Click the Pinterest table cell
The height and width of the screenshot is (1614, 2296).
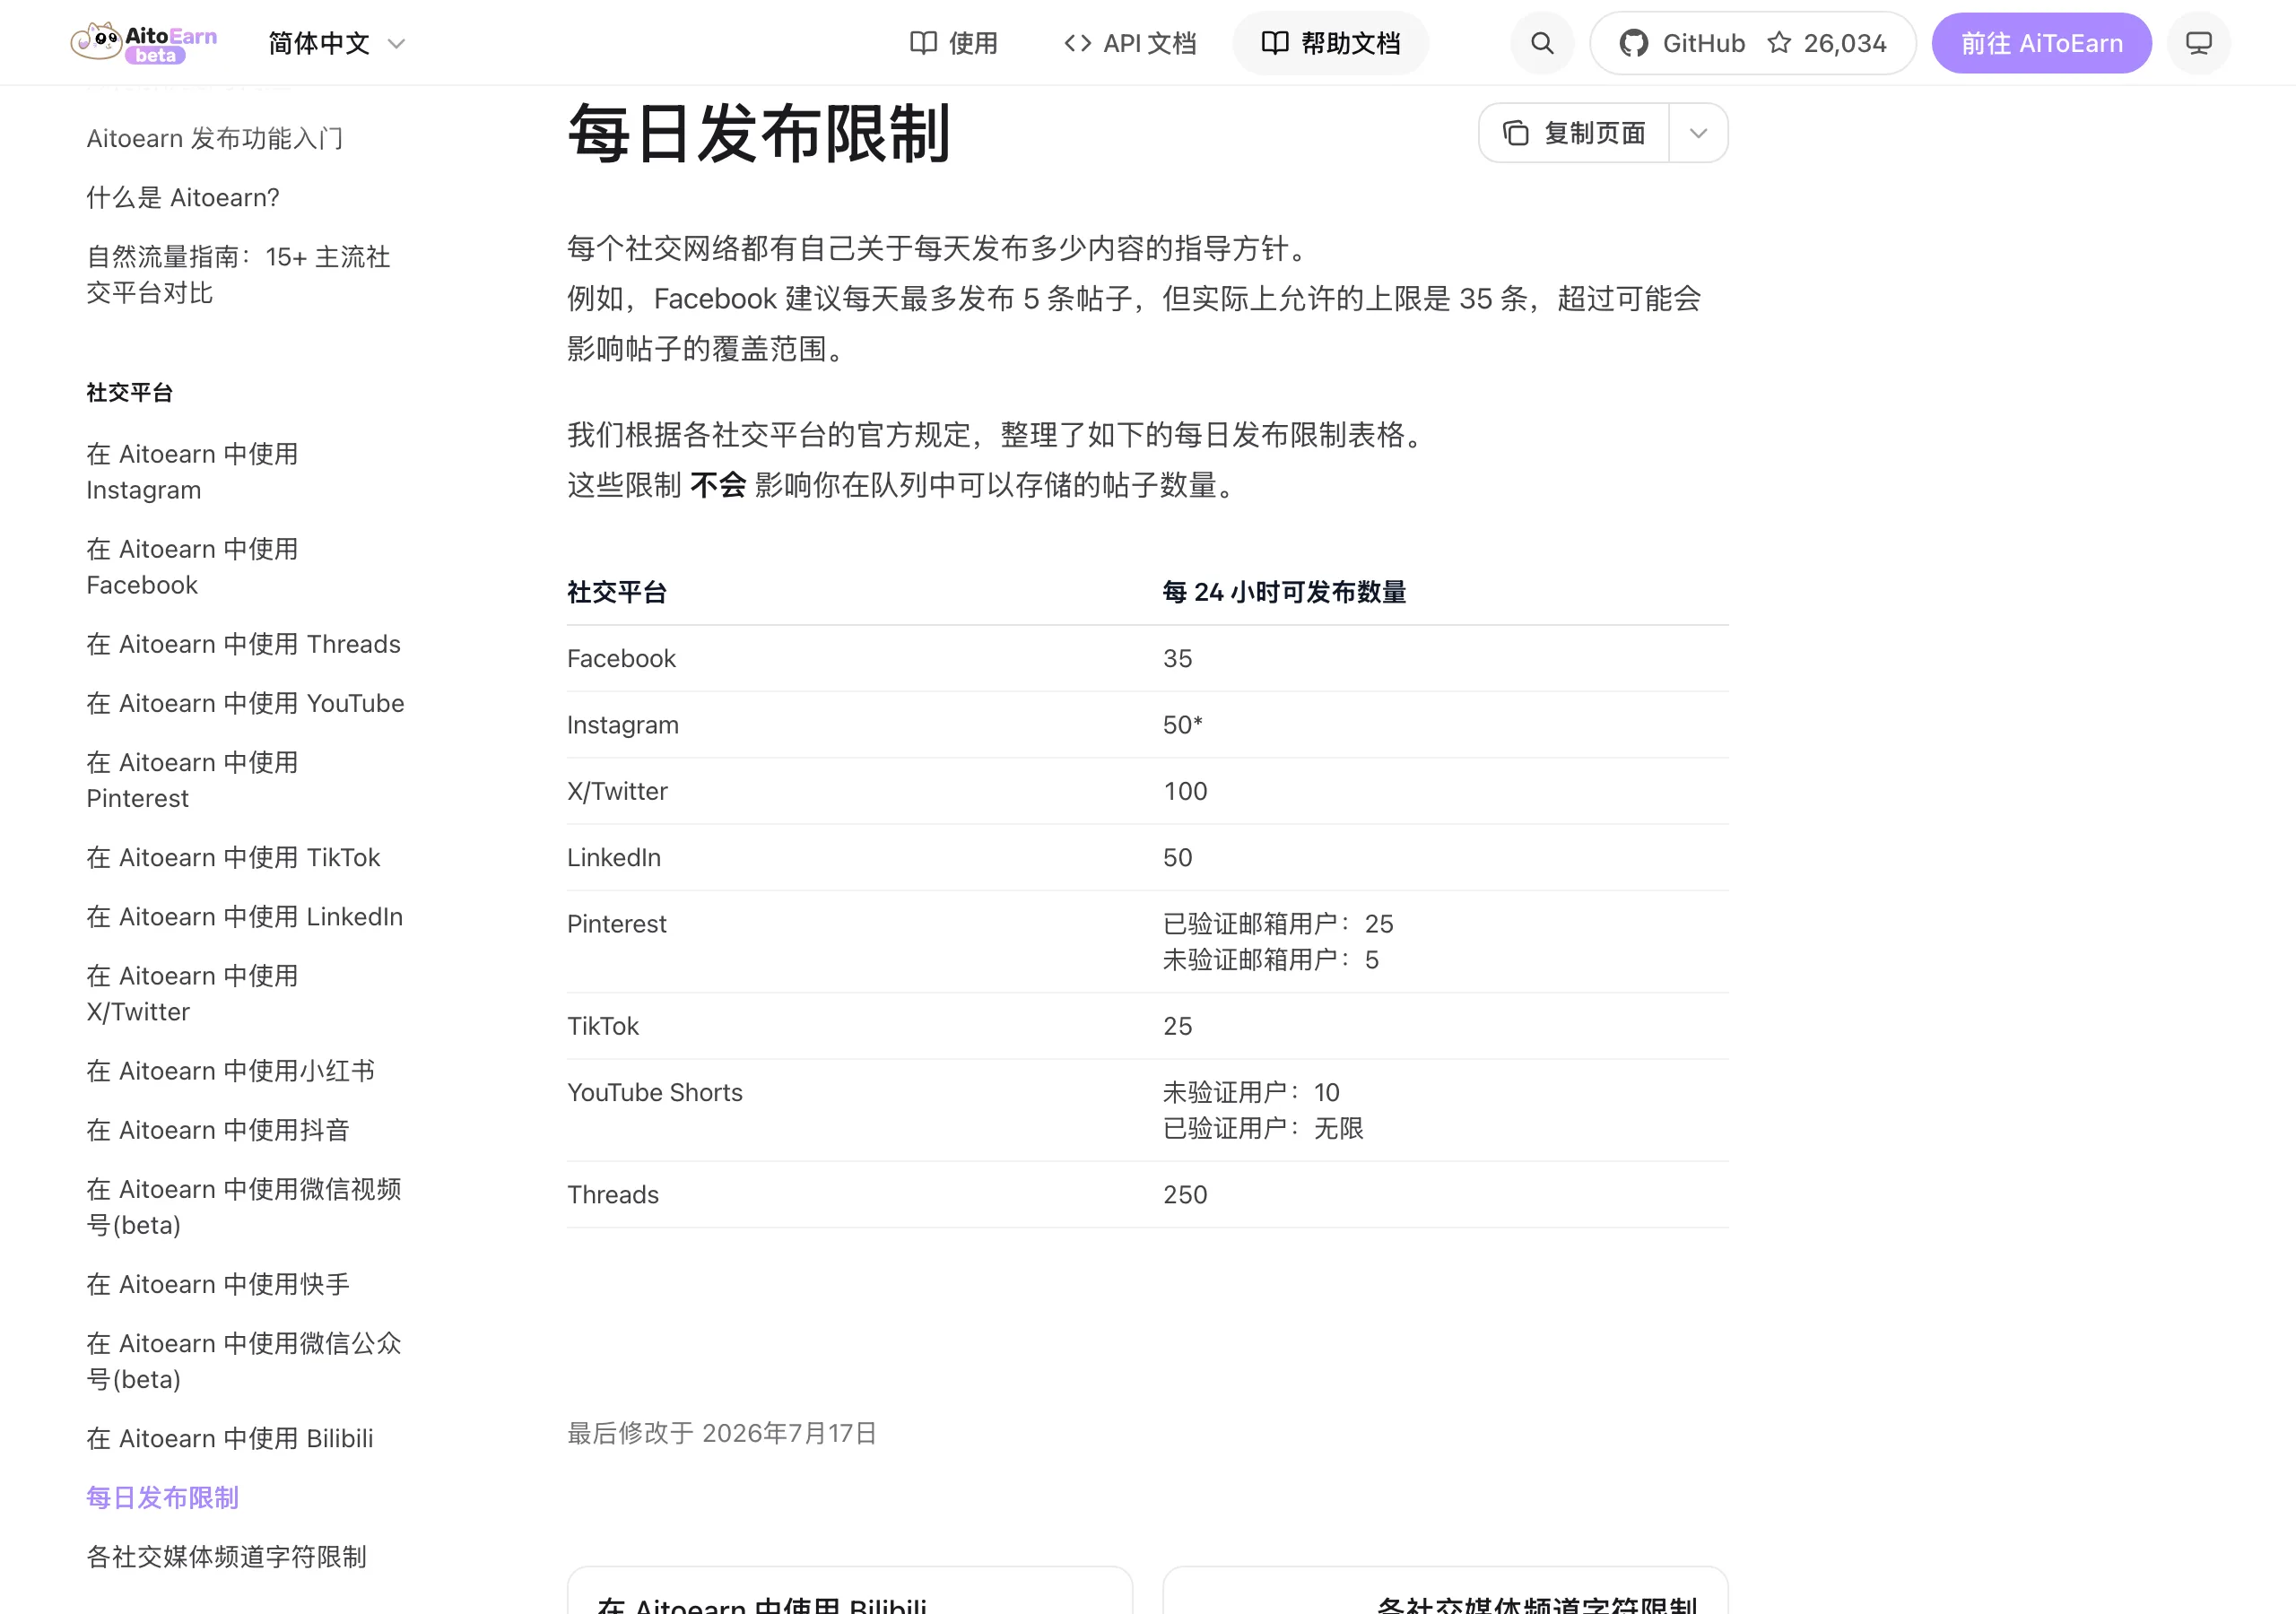click(616, 922)
